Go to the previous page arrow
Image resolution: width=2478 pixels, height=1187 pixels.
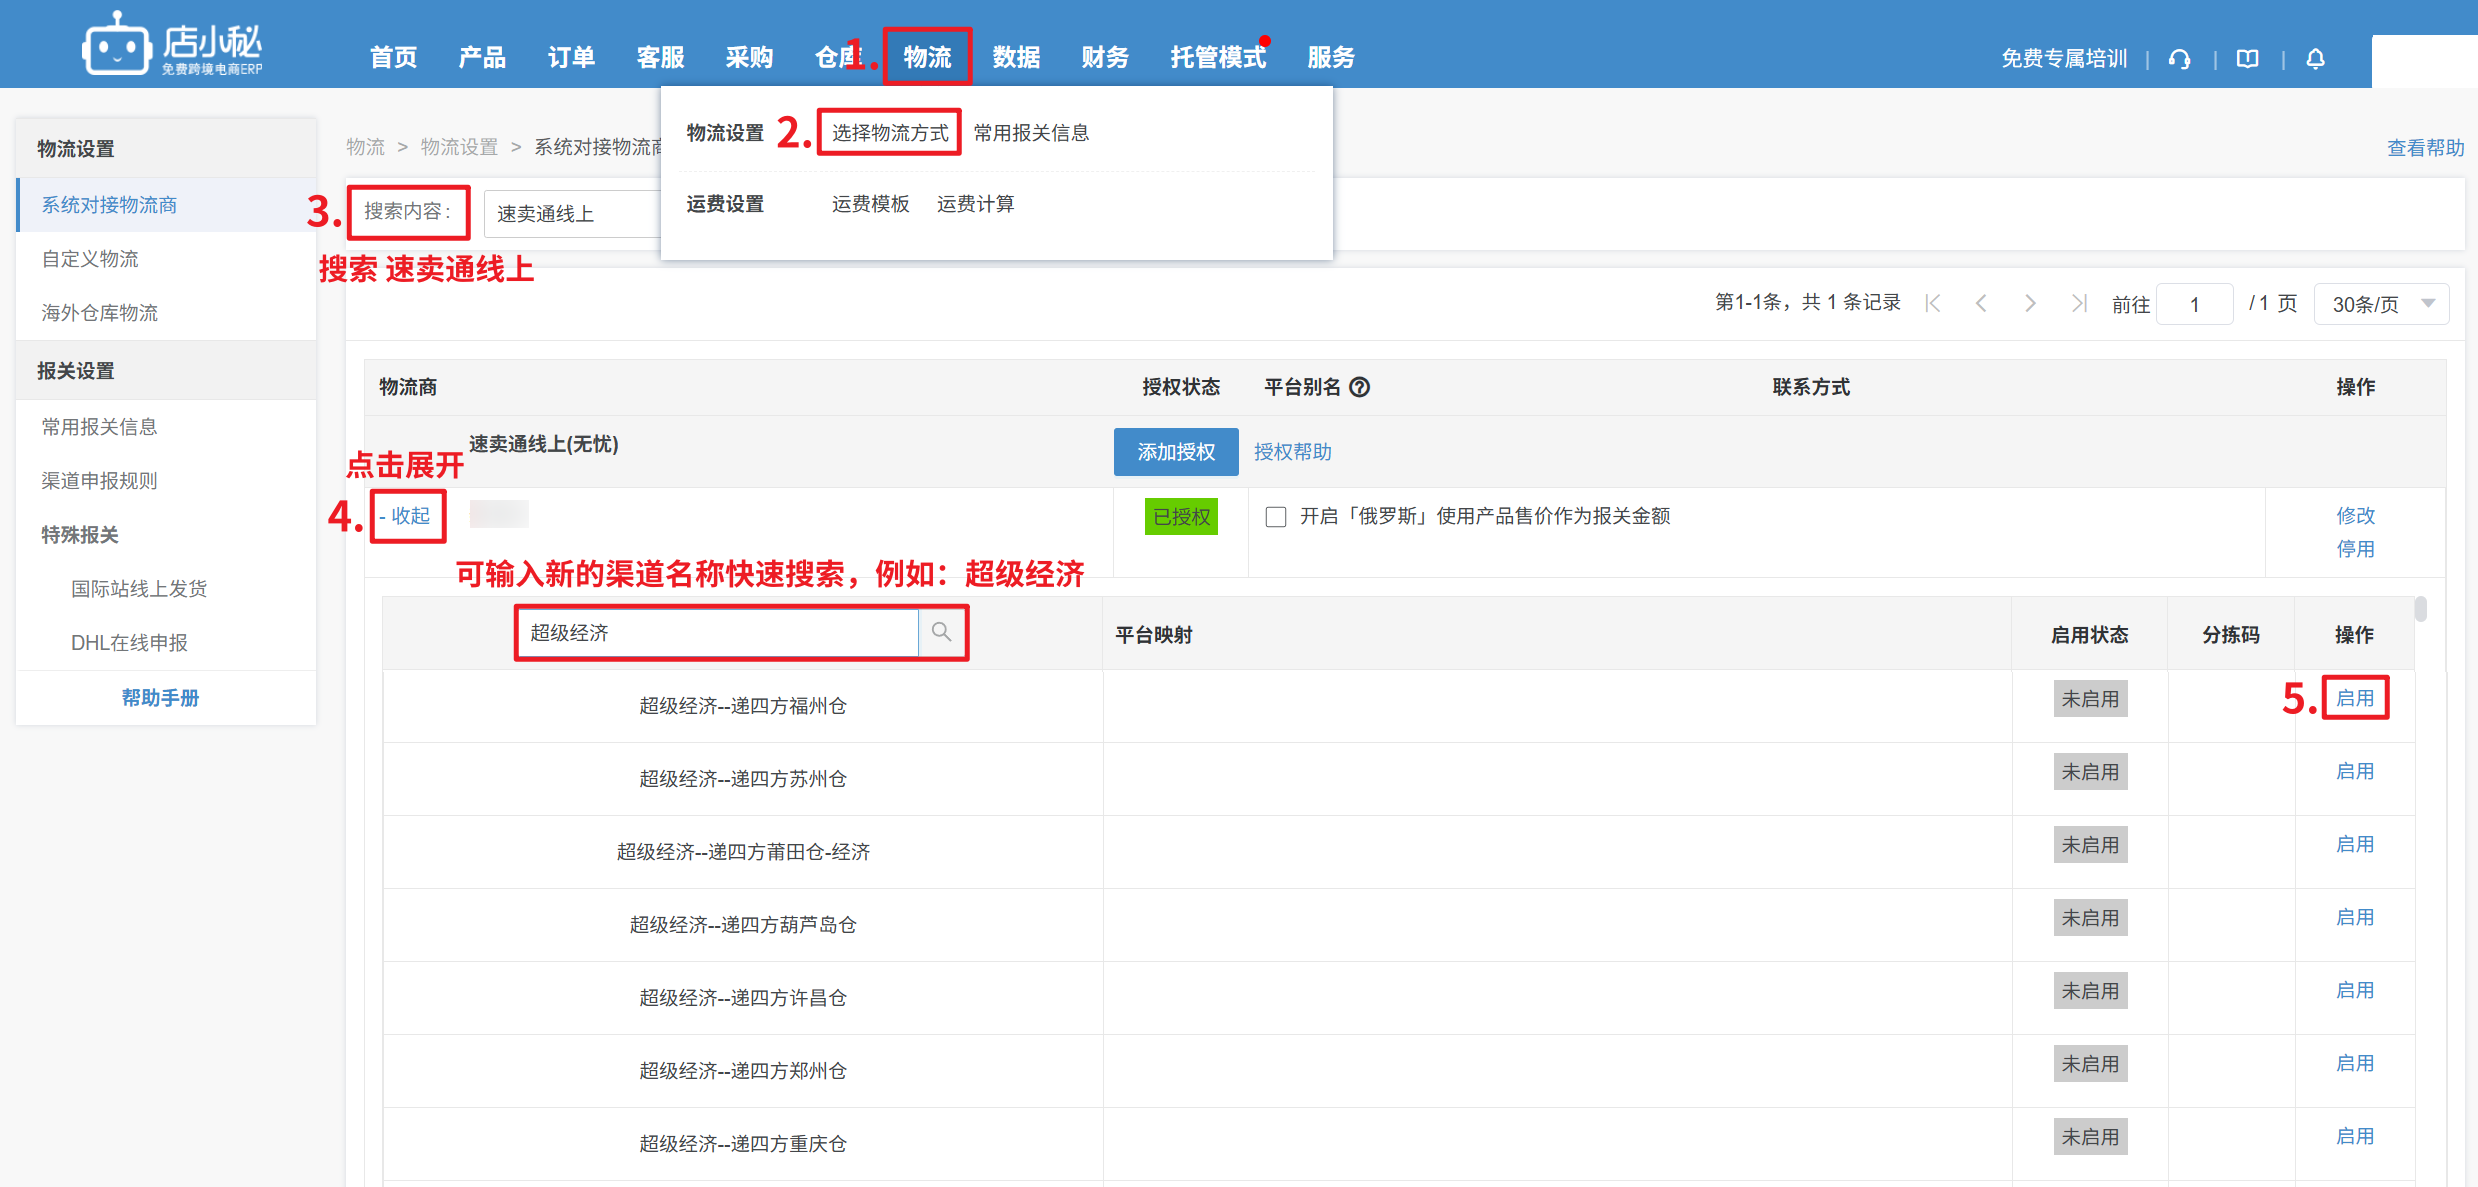[x=1981, y=303]
